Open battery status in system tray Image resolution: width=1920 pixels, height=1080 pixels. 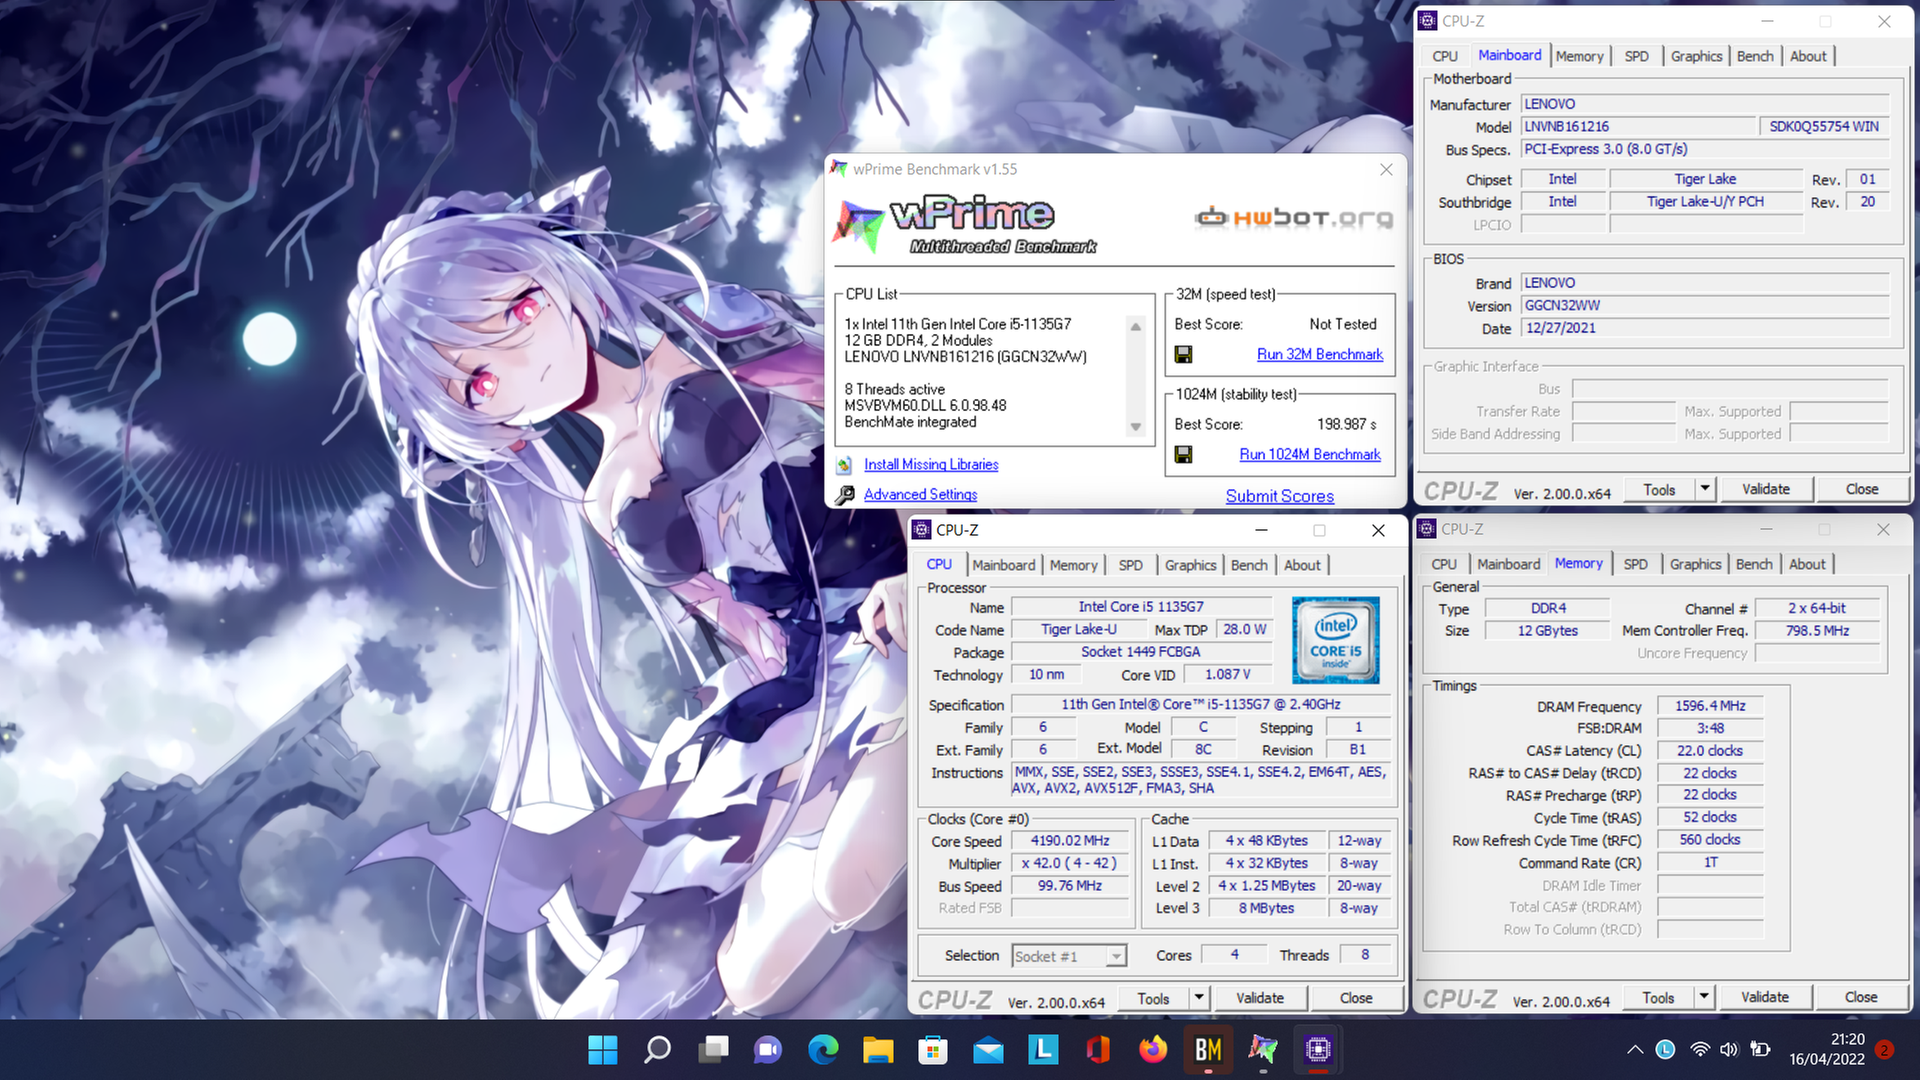pyautogui.click(x=1761, y=1049)
